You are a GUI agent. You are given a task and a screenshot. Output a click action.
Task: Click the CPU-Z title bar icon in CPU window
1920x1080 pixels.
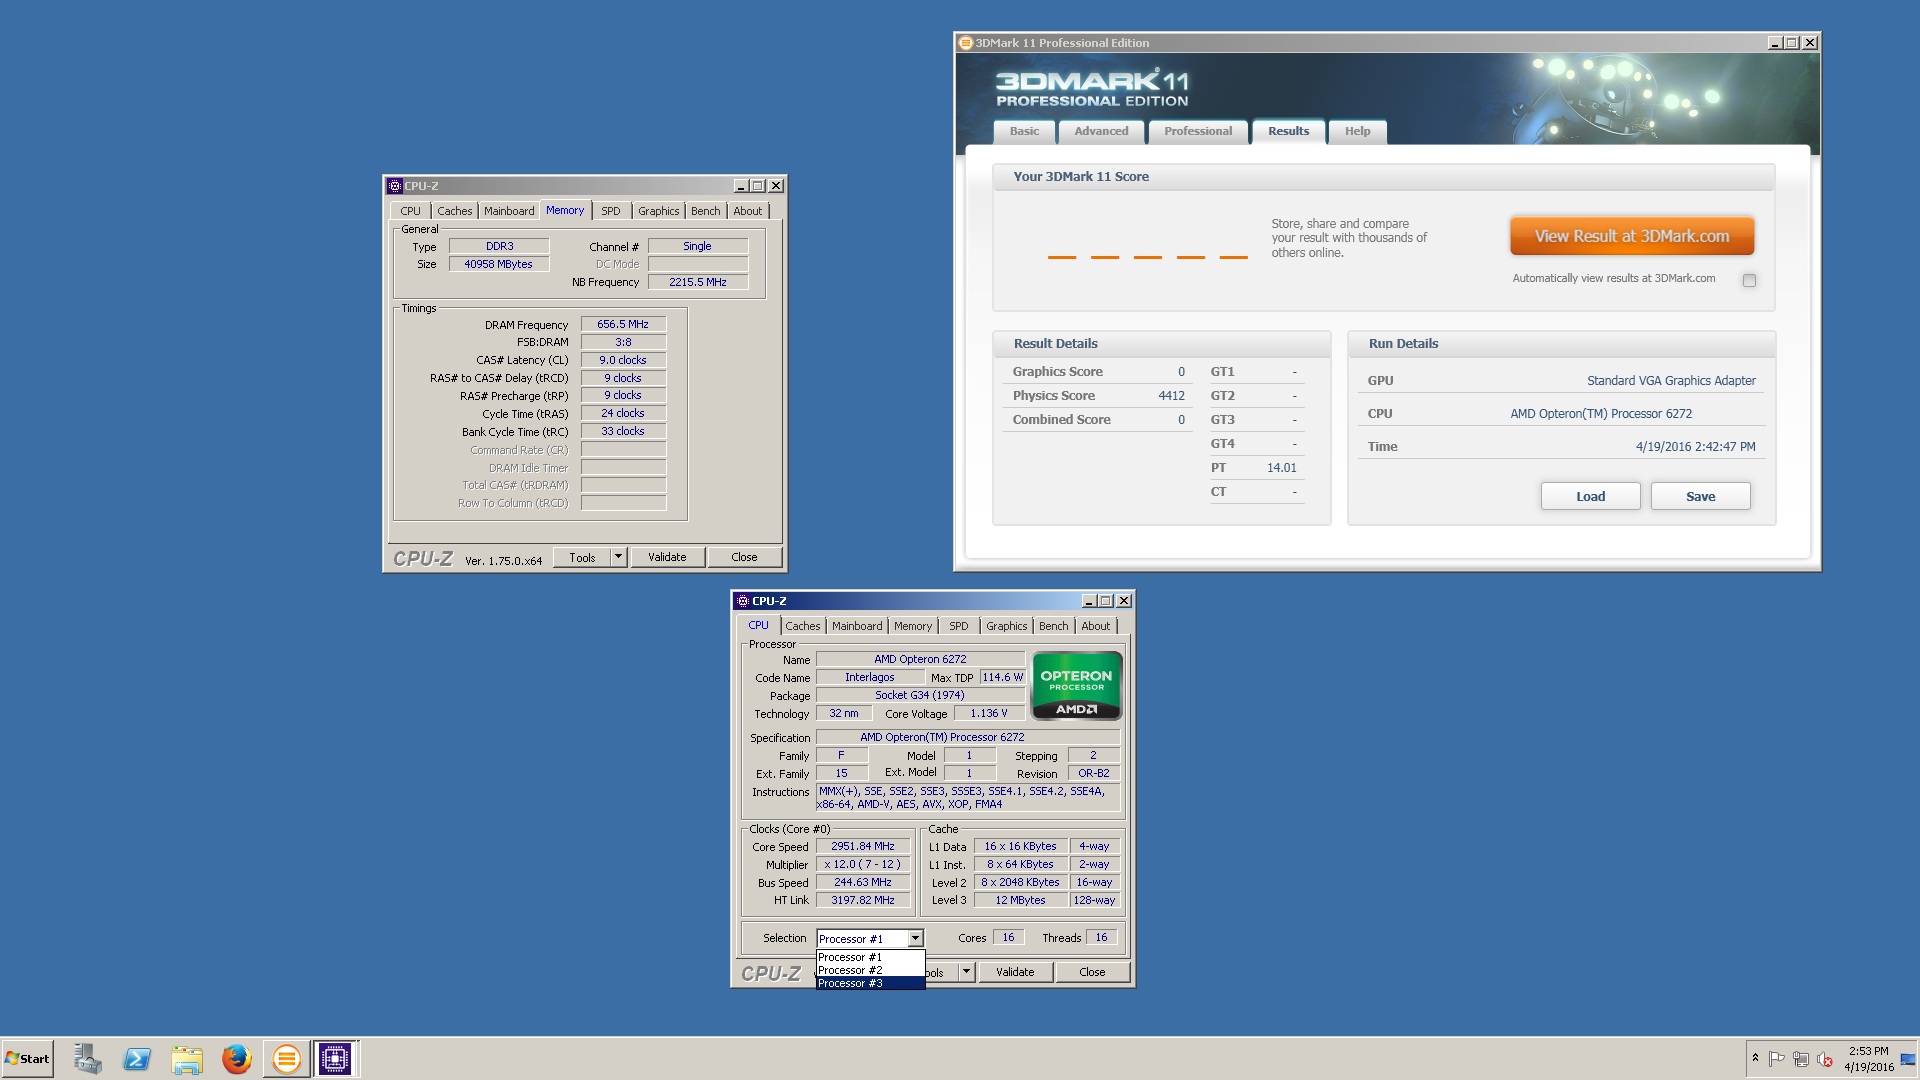[743, 601]
